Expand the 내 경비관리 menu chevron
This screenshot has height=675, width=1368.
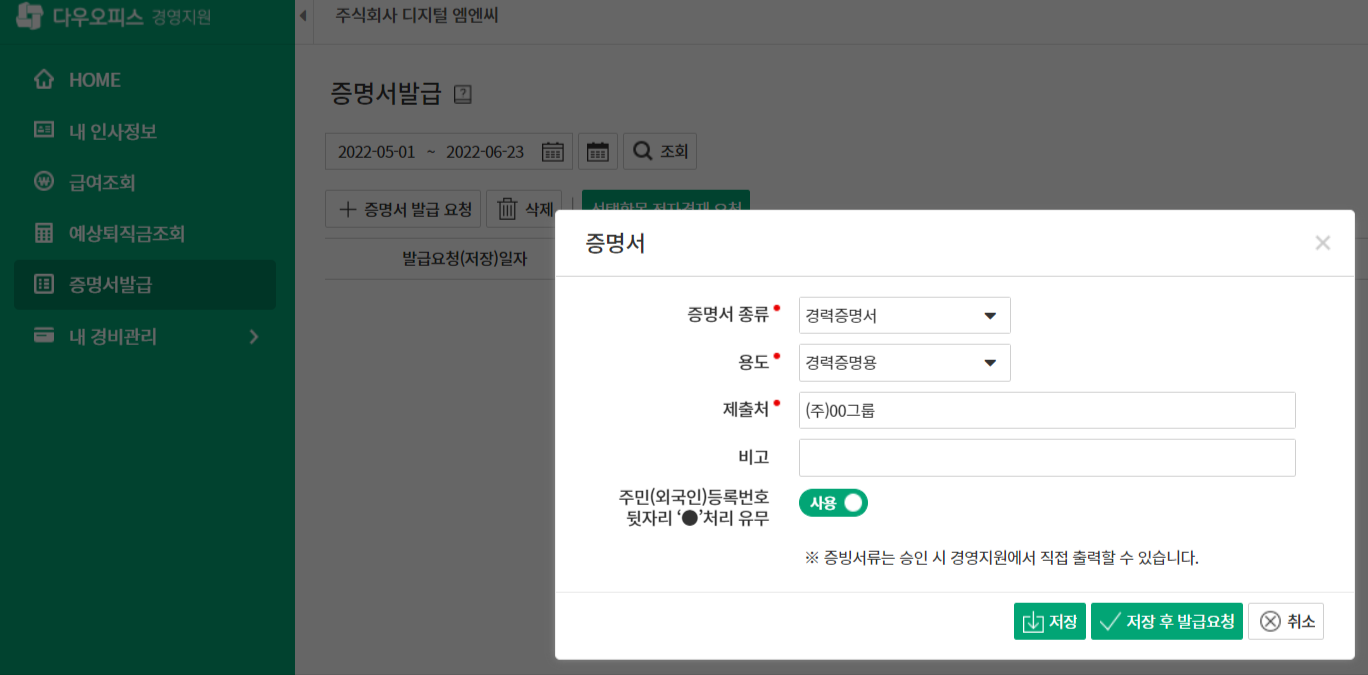tap(255, 337)
